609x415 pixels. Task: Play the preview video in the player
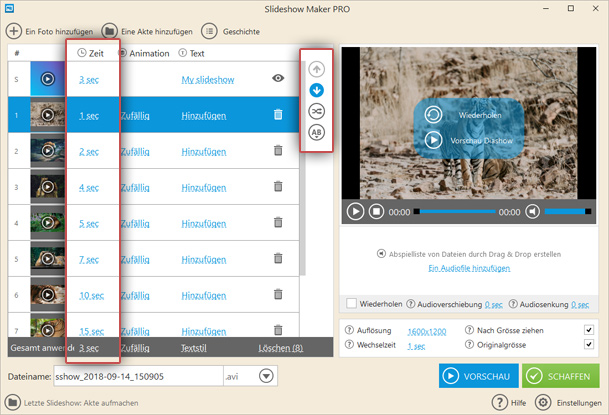click(x=355, y=212)
